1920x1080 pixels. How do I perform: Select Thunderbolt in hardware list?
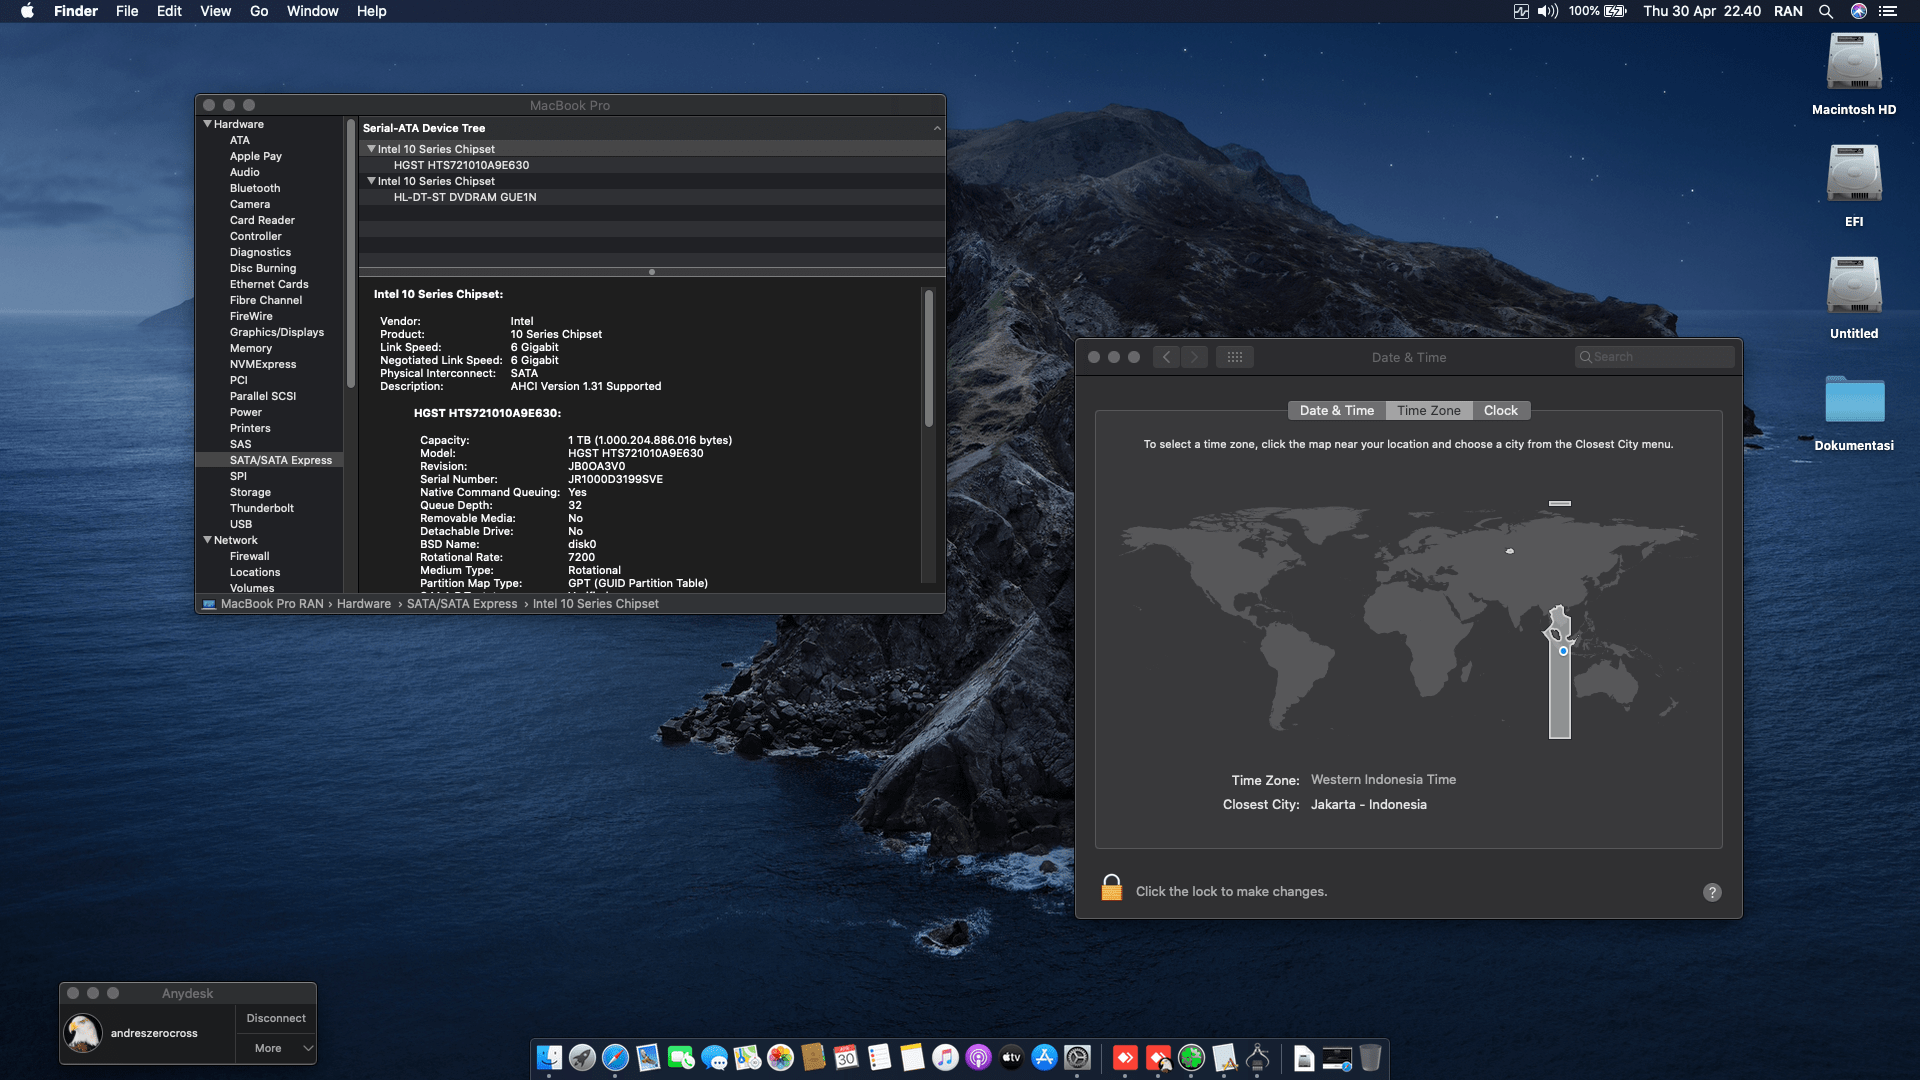pyautogui.click(x=262, y=508)
